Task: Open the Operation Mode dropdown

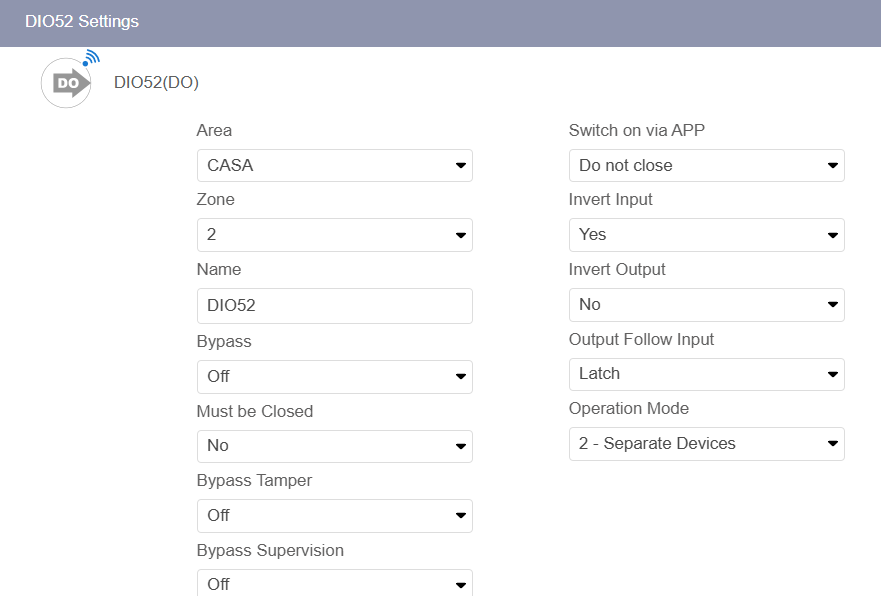Action: [706, 444]
